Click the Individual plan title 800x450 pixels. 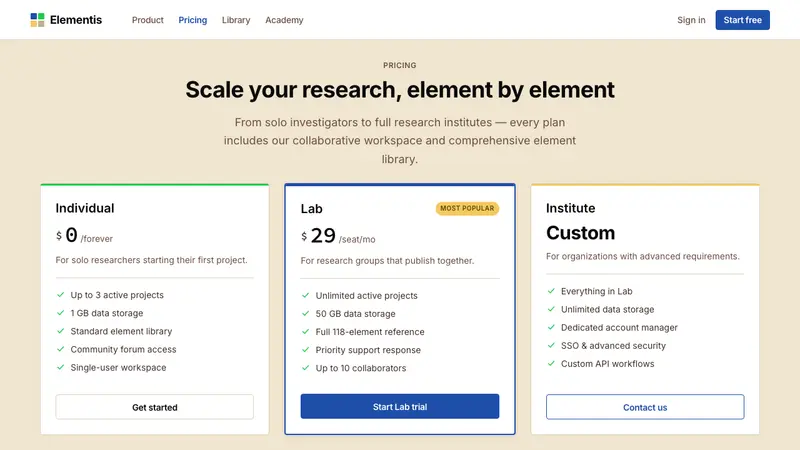click(x=85, y=208)
